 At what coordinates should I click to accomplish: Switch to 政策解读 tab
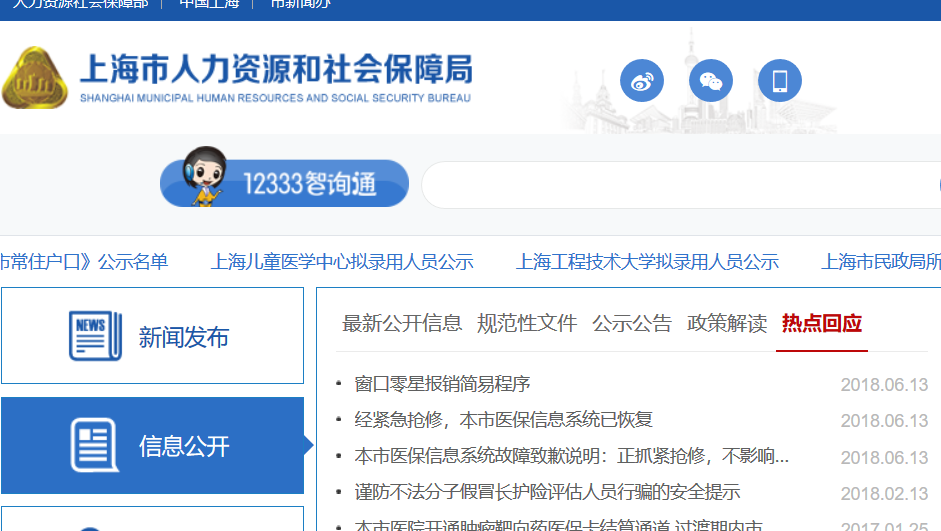(x=727, y=323)
